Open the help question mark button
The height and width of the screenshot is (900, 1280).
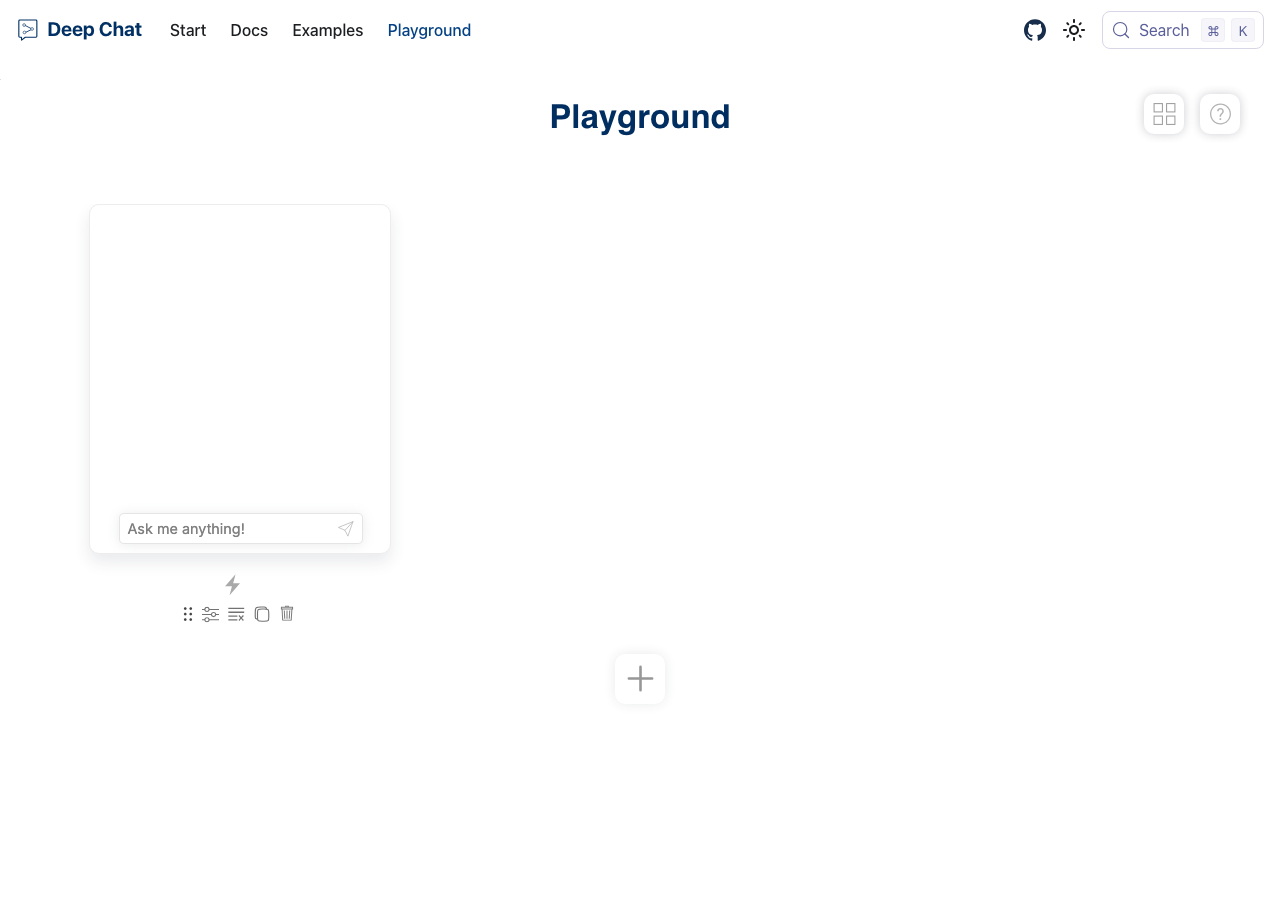[1220, 114]
